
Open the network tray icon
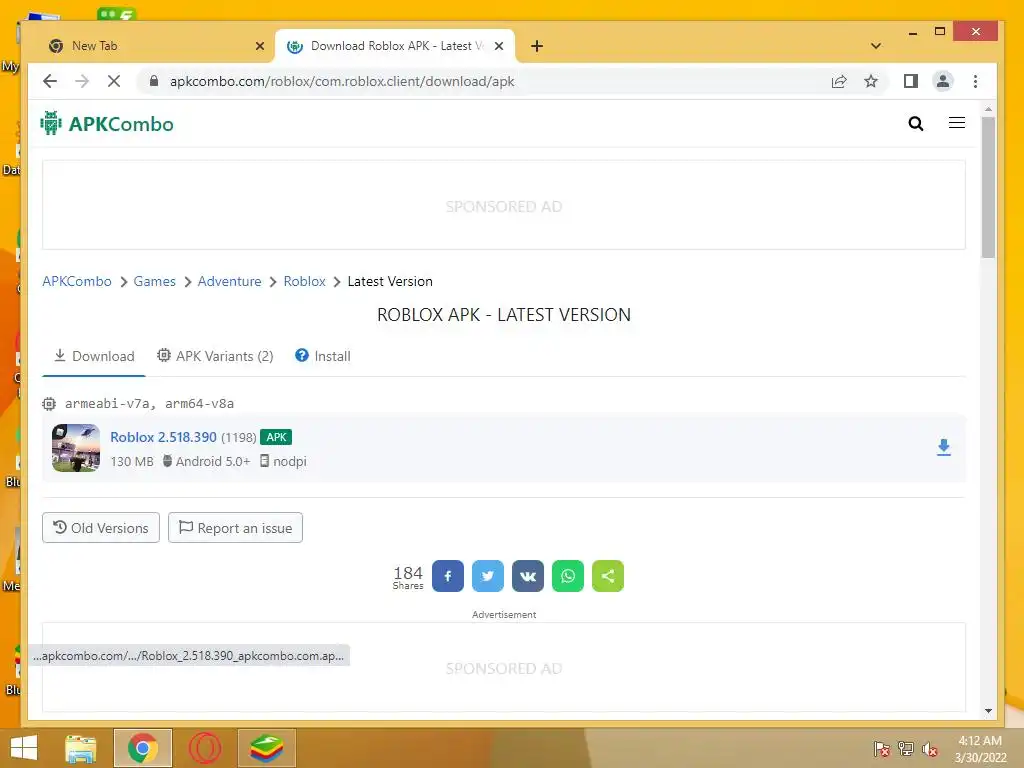coord(906,748)
